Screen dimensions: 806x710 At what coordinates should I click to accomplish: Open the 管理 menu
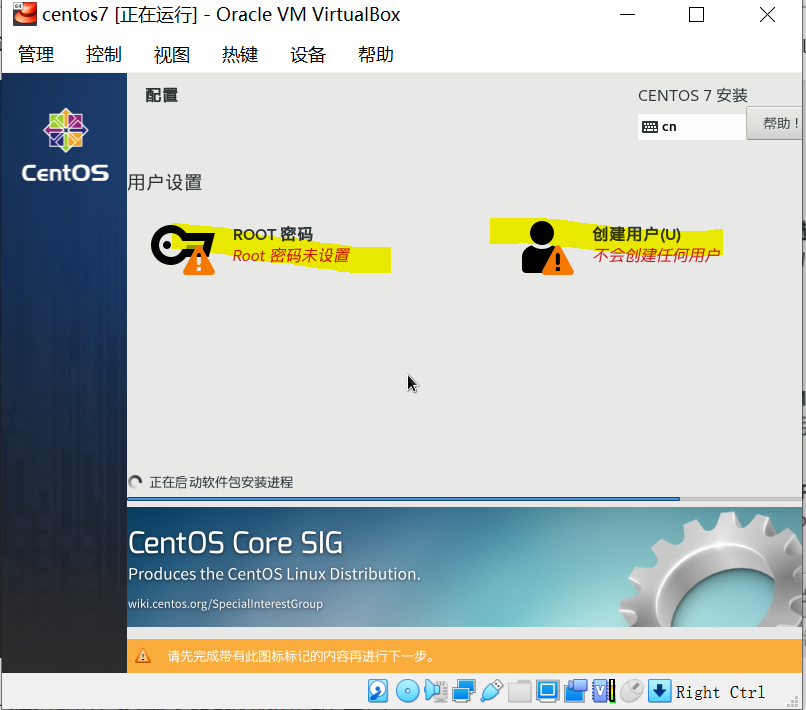pyautogui.click(x=36, y=54)
